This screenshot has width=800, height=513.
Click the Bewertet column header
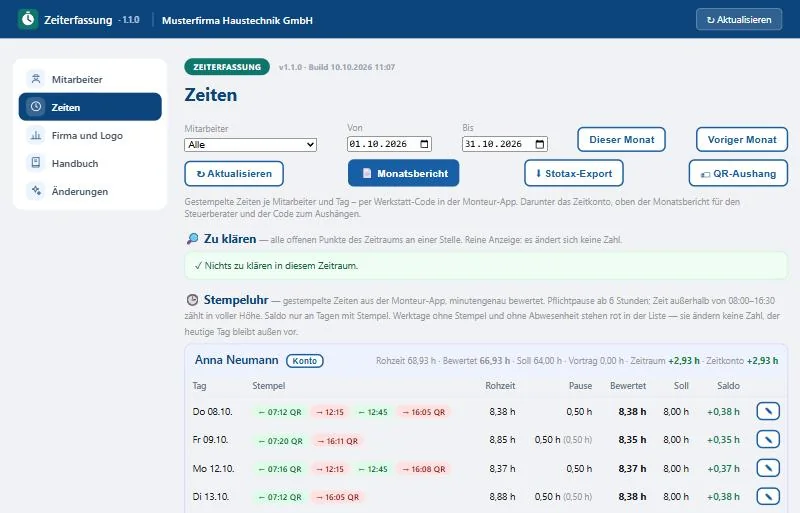(628, 386)
